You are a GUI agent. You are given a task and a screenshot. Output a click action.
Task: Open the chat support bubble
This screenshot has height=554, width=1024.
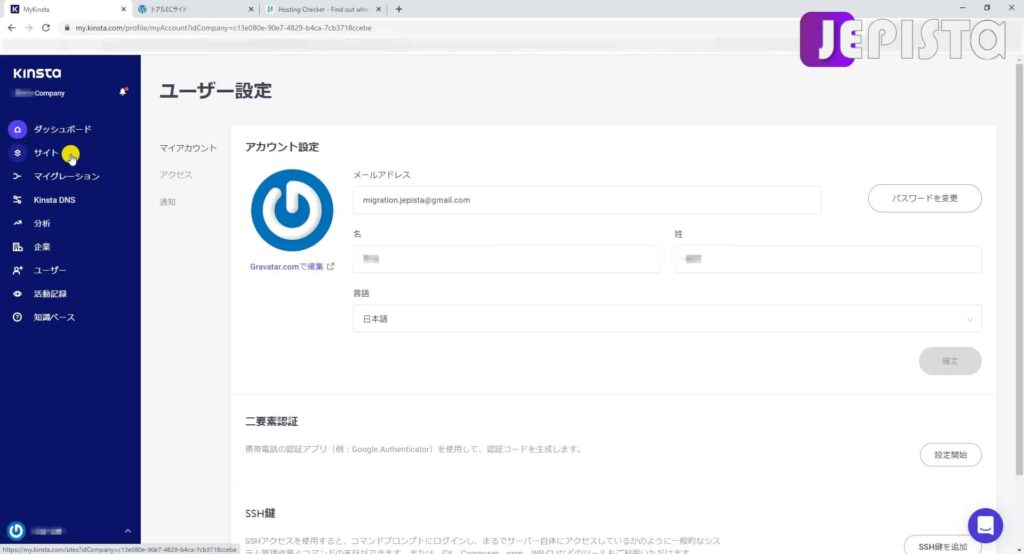tap(985, 525)
